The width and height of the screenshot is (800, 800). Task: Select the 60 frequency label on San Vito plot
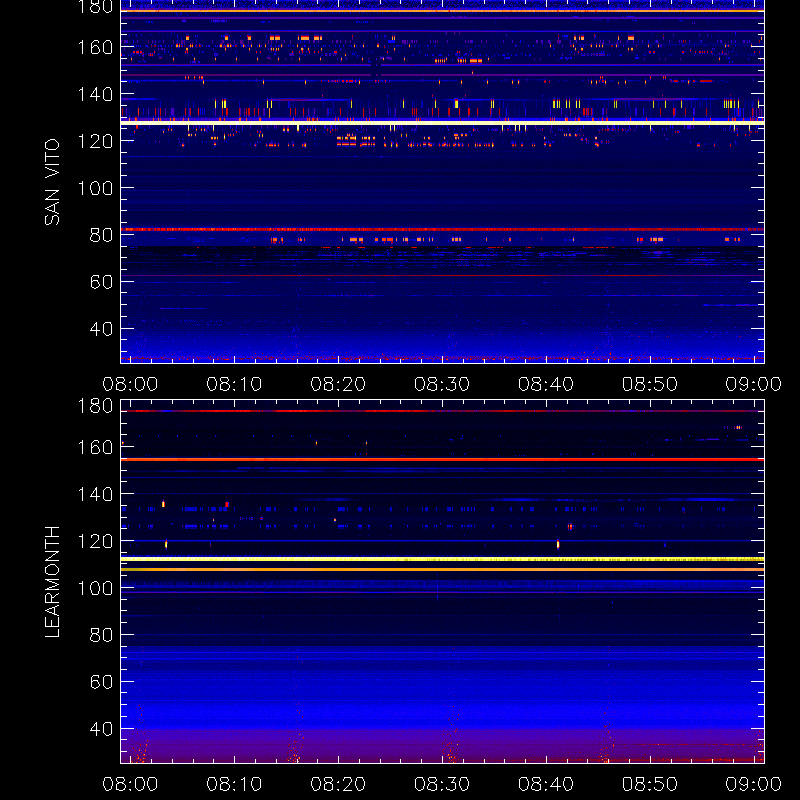click(x=101, y=282)
